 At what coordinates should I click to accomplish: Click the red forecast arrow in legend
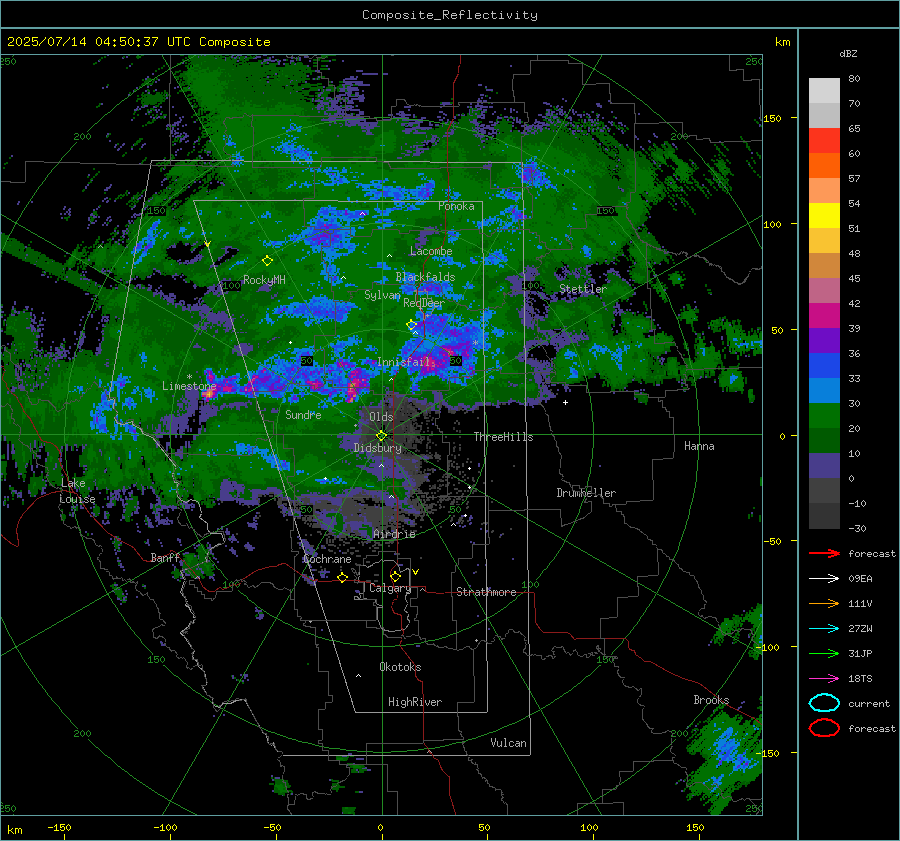coord(824,553)
